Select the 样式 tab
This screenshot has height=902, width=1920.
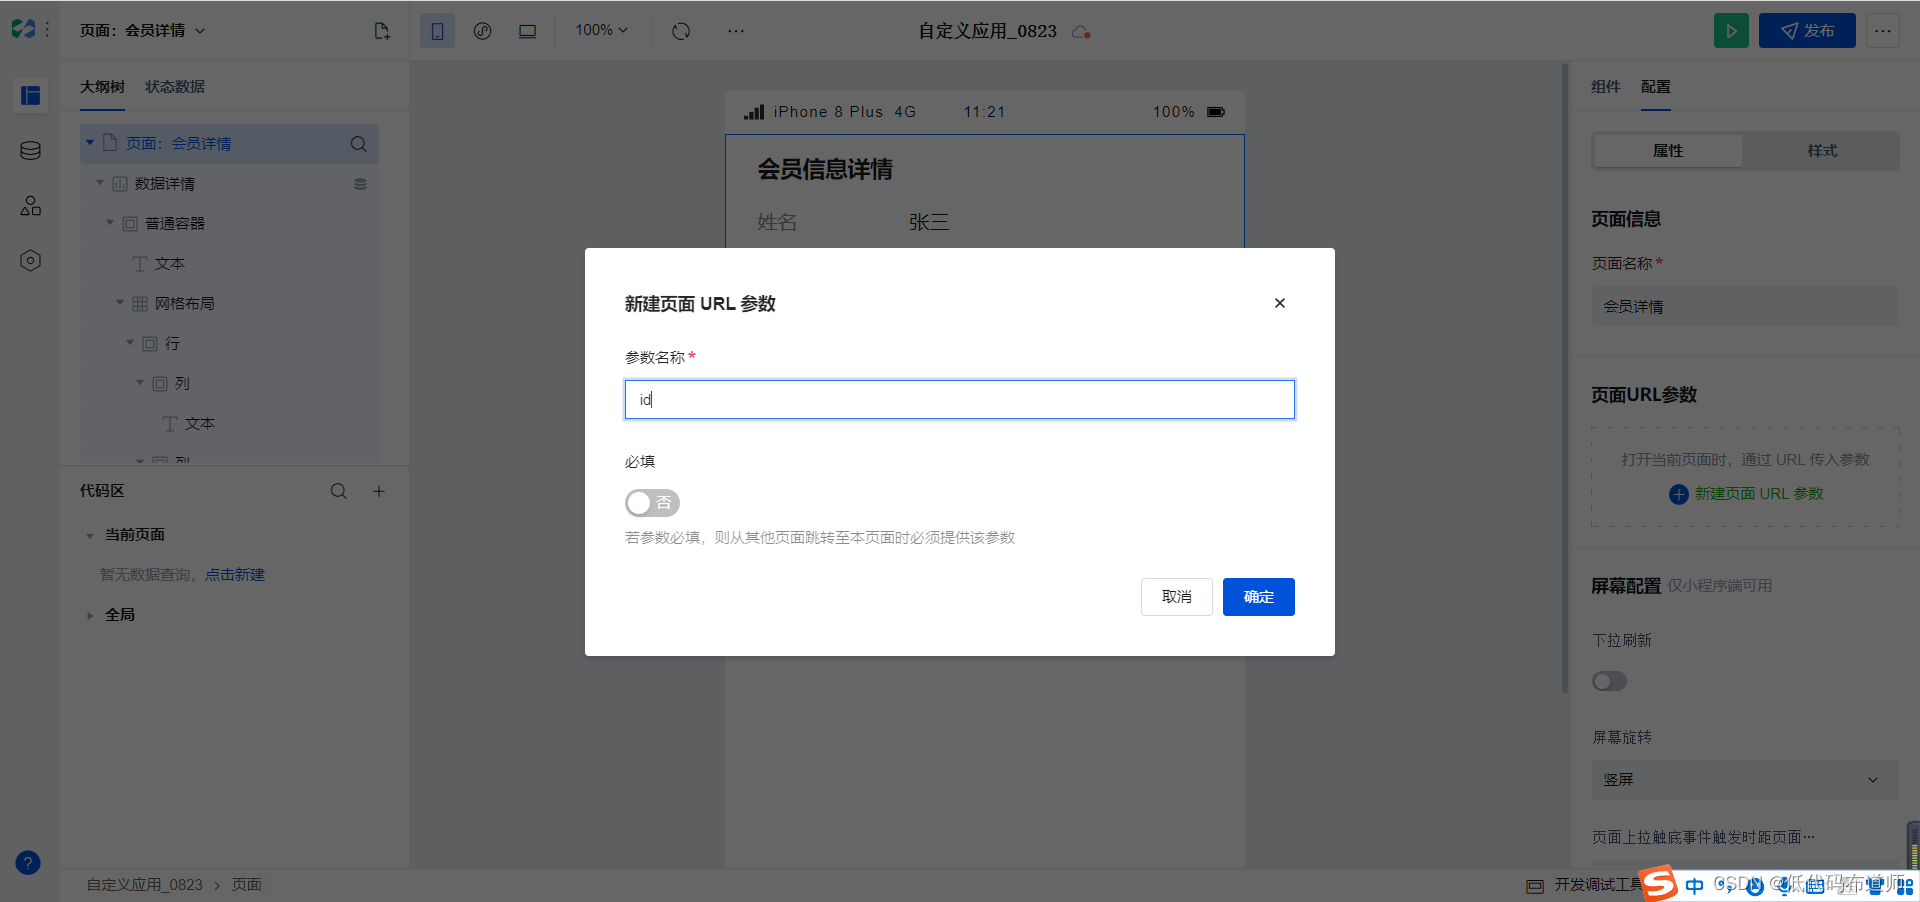click(x=1822, y=151)
